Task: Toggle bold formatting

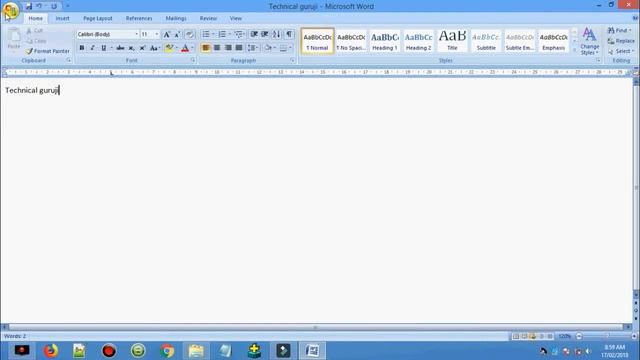Action: point(82,48)
